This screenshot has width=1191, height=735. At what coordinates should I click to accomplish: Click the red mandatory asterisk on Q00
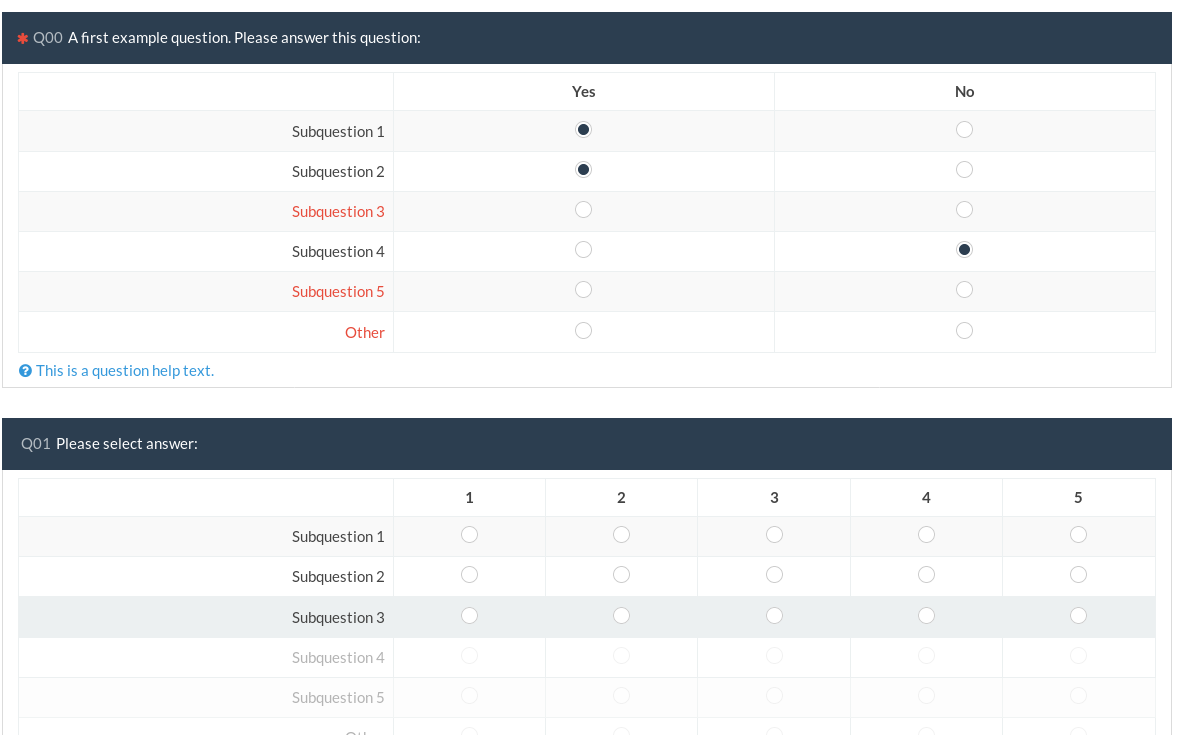tap(22, 38)
